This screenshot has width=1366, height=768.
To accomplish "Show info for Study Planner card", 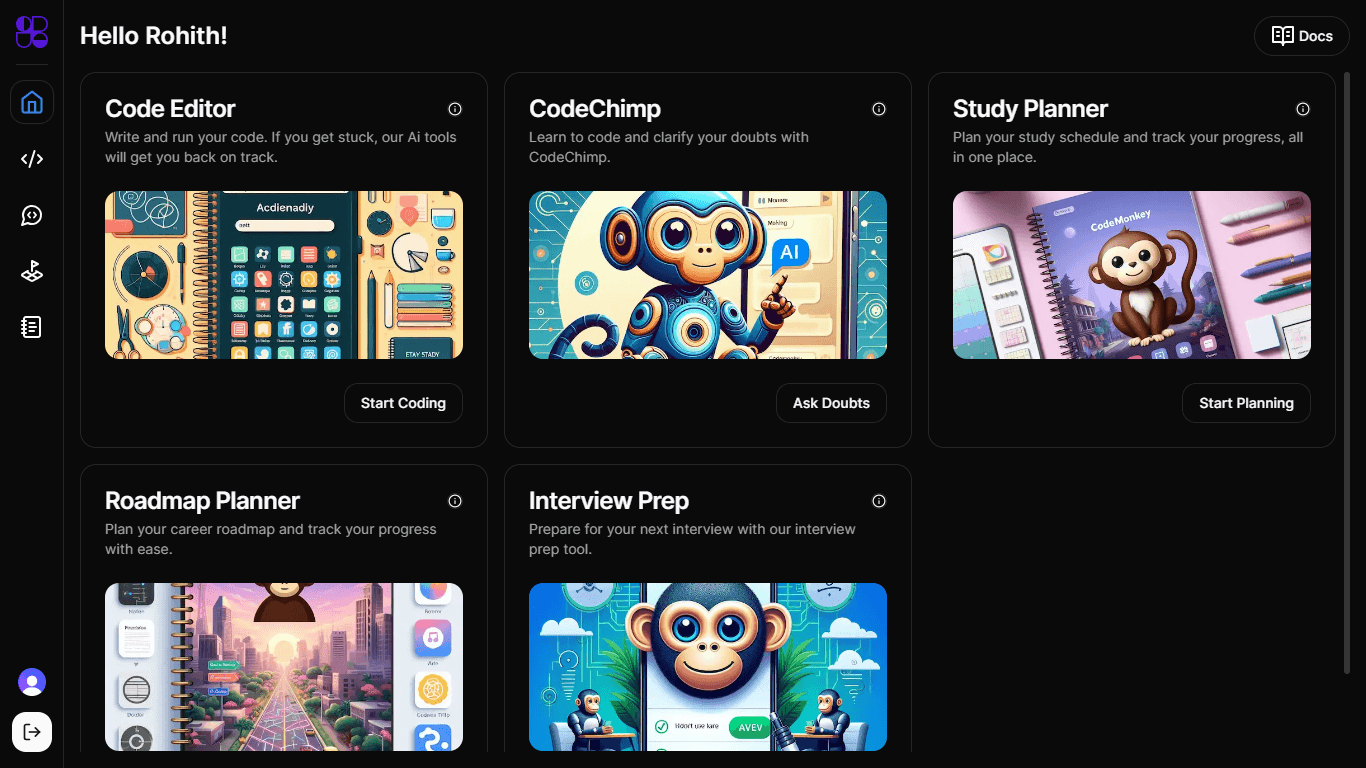I will (1303, 109).
